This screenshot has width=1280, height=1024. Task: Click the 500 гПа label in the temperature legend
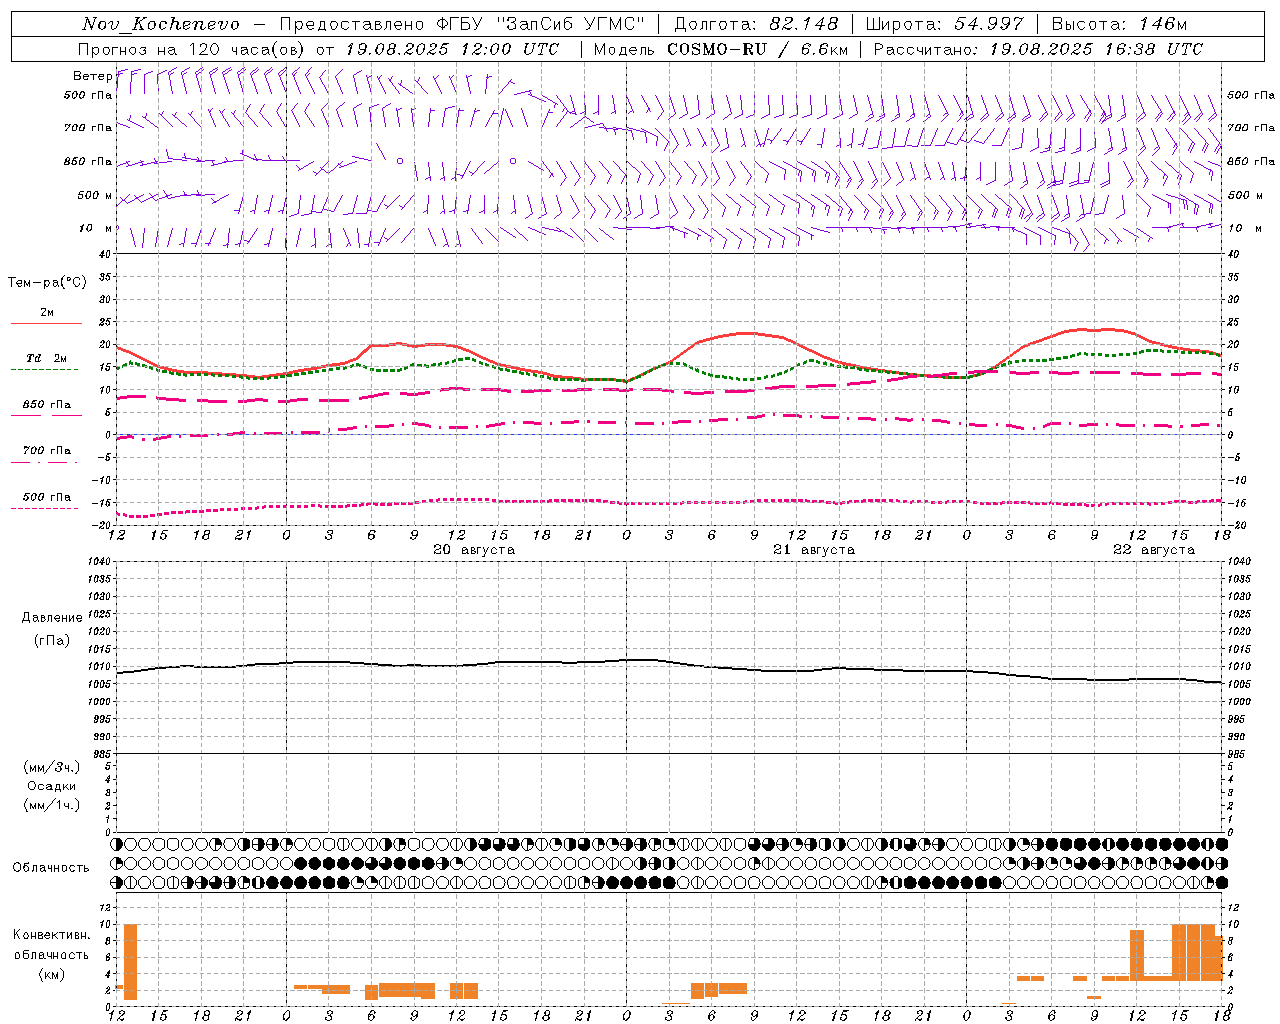[47, 497]
